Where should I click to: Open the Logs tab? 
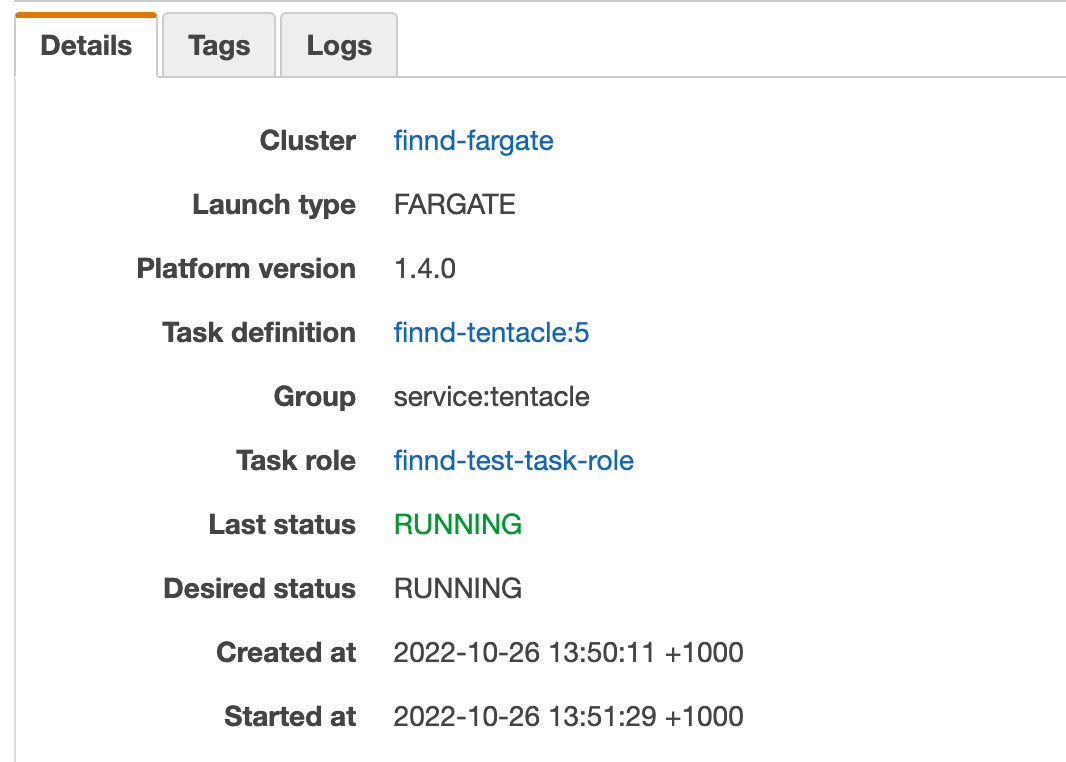pyautogui.click(x=339, y=44)
